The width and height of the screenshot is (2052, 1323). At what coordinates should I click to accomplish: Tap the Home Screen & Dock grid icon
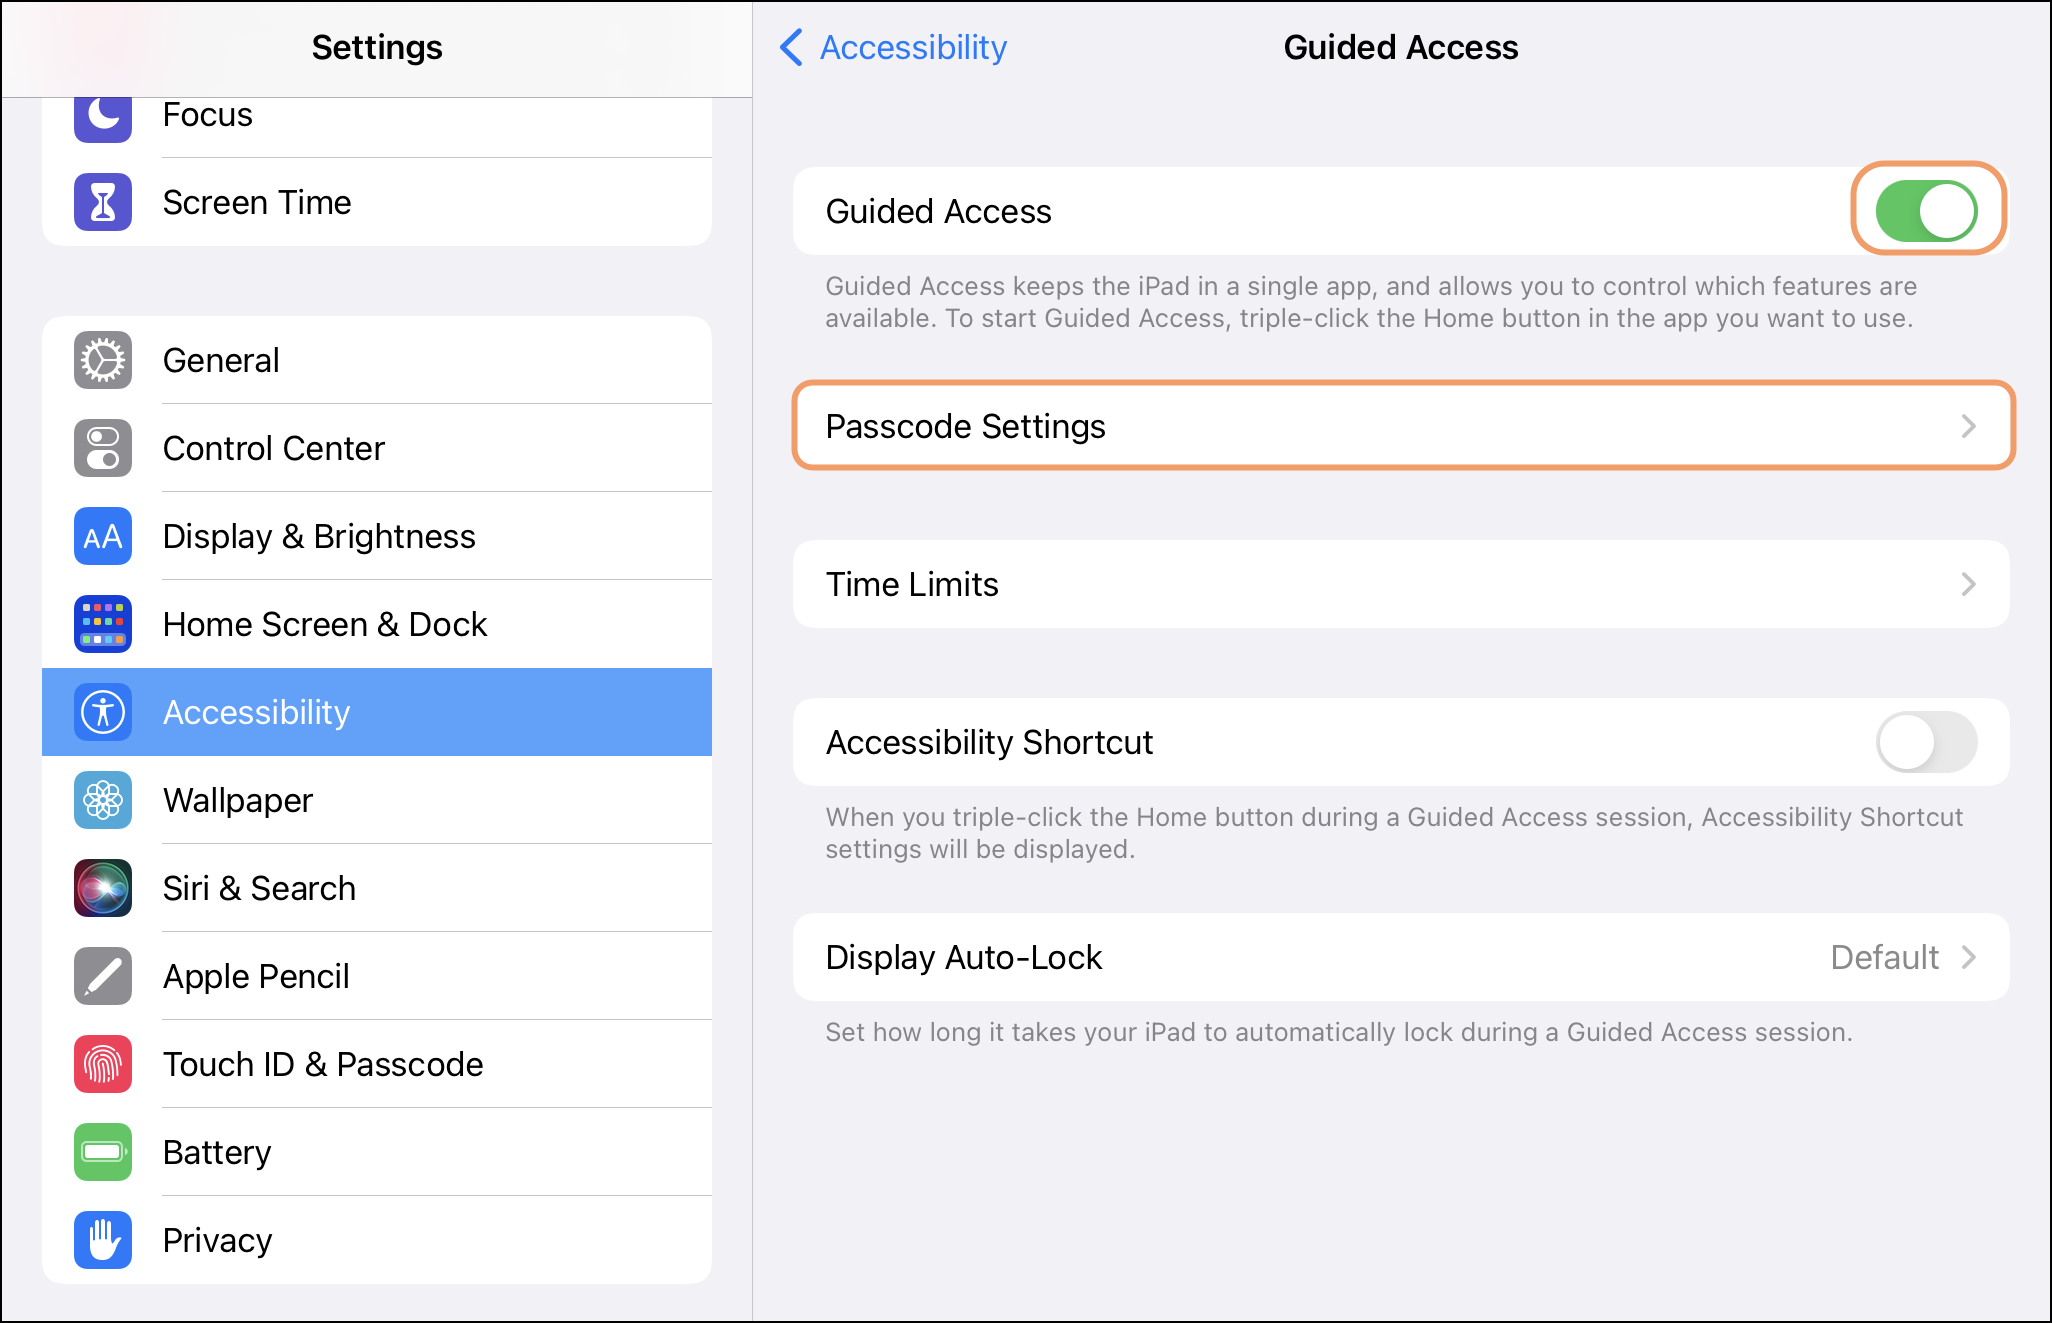103,624
